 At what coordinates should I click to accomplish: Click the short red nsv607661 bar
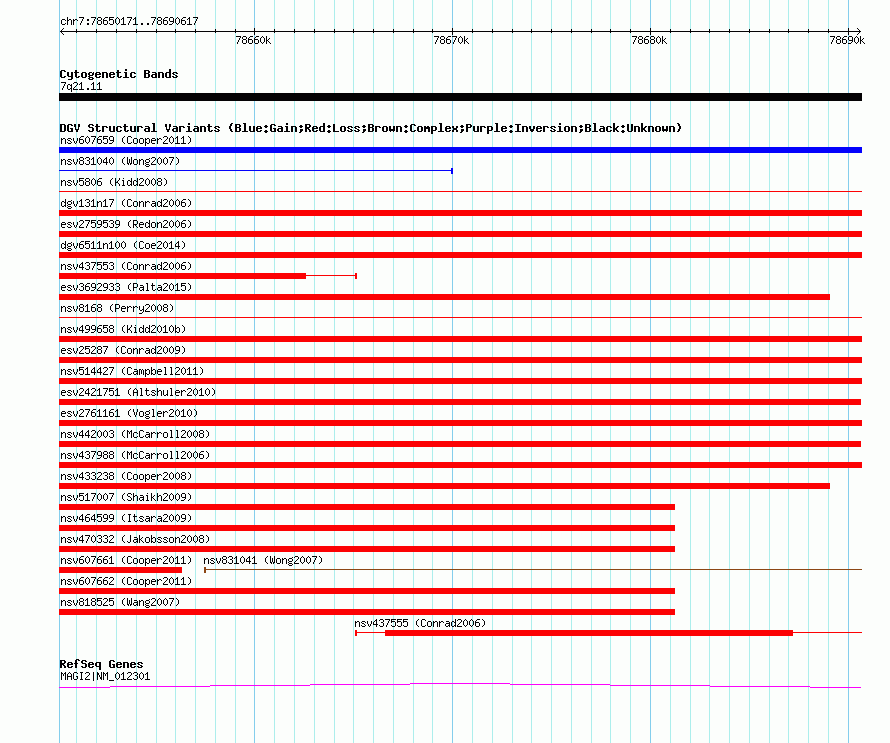[120, 570]
